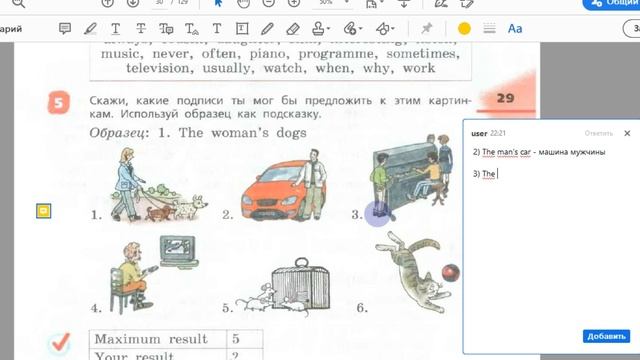Click the stamp tool icon
640x360 pixels.
click(x=318, y=29)
